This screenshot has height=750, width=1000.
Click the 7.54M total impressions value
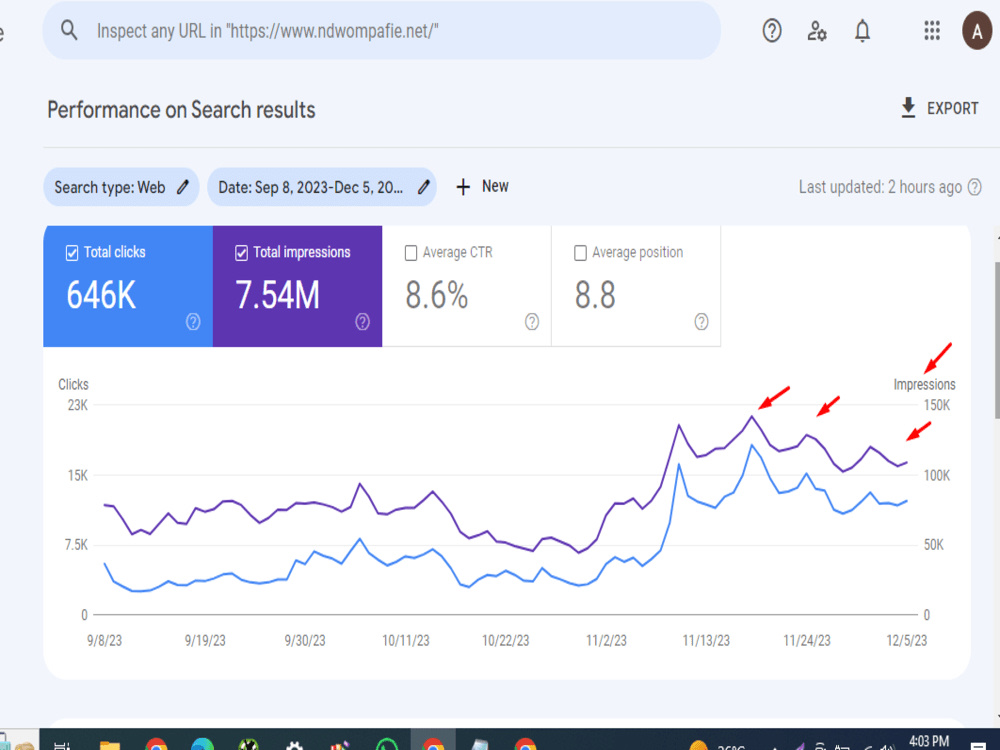tap(277, 295)
